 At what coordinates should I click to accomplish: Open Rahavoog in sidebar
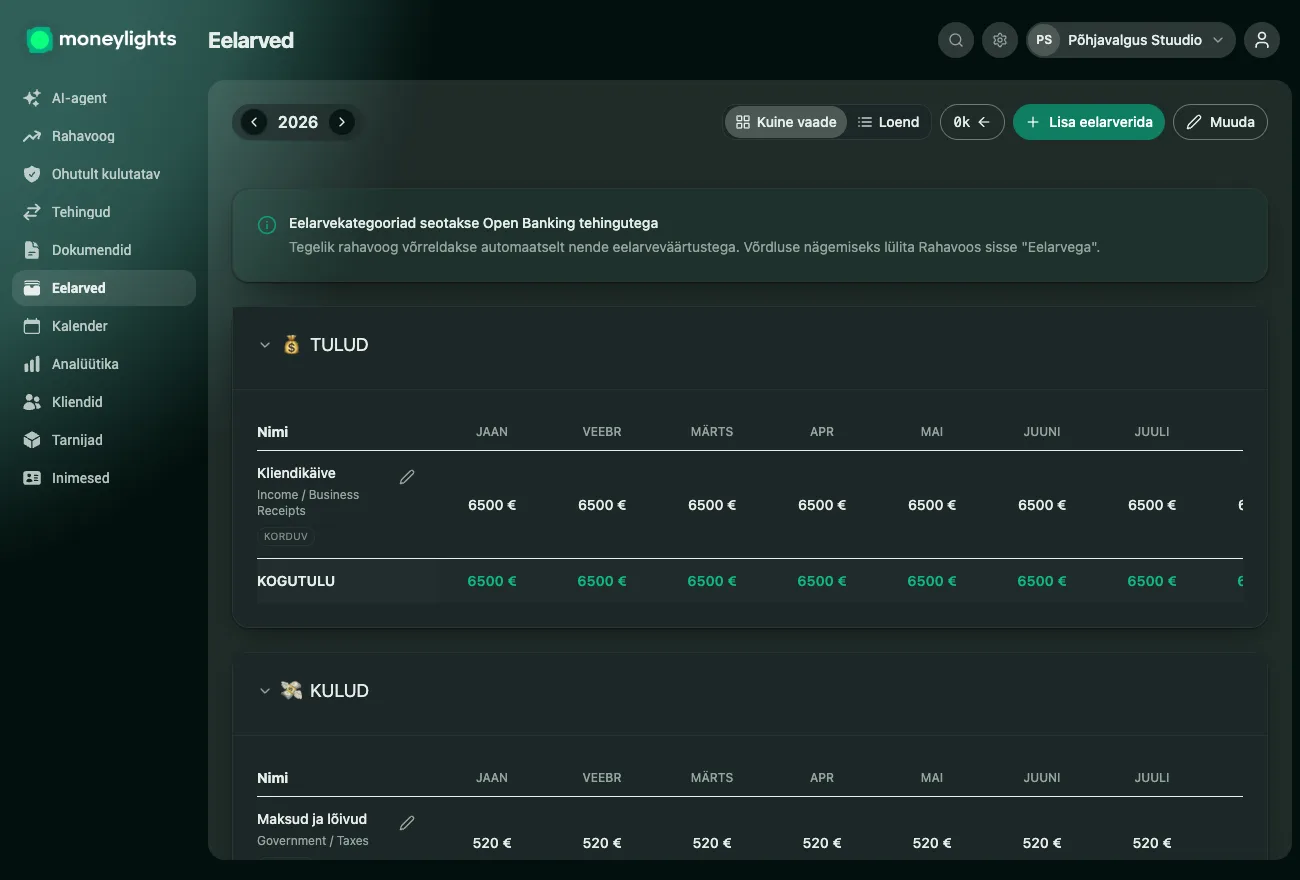(104, 136)
